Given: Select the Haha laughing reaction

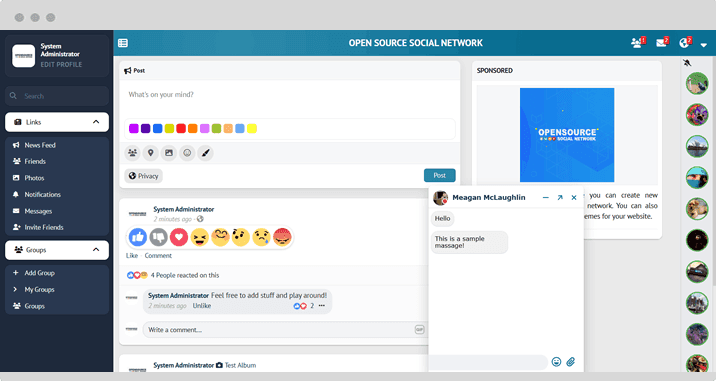Looking at the screenshot, I should click(200, 237).
